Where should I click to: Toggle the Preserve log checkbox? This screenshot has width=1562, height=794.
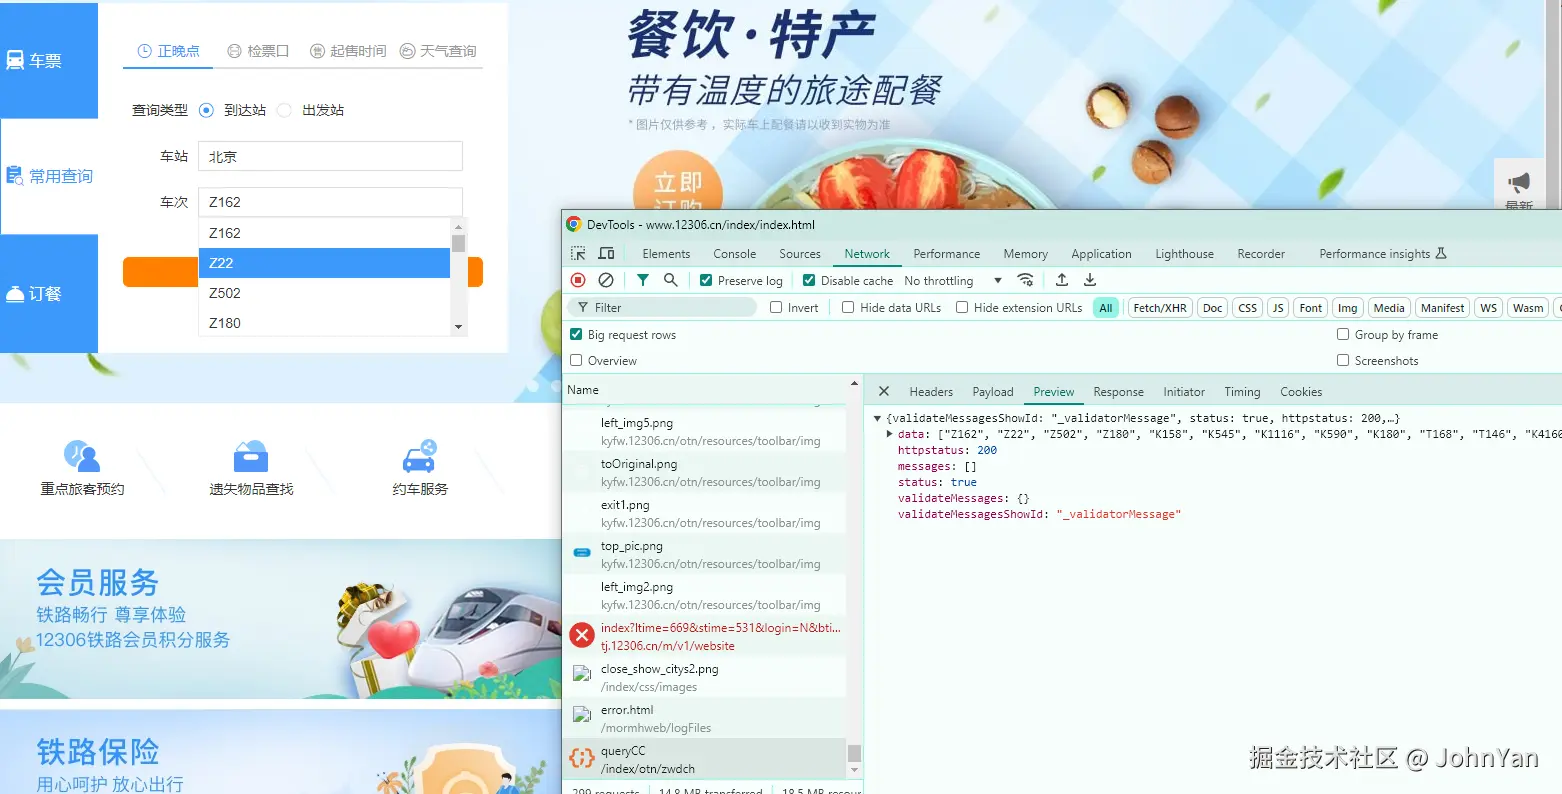tap(706, 281)
